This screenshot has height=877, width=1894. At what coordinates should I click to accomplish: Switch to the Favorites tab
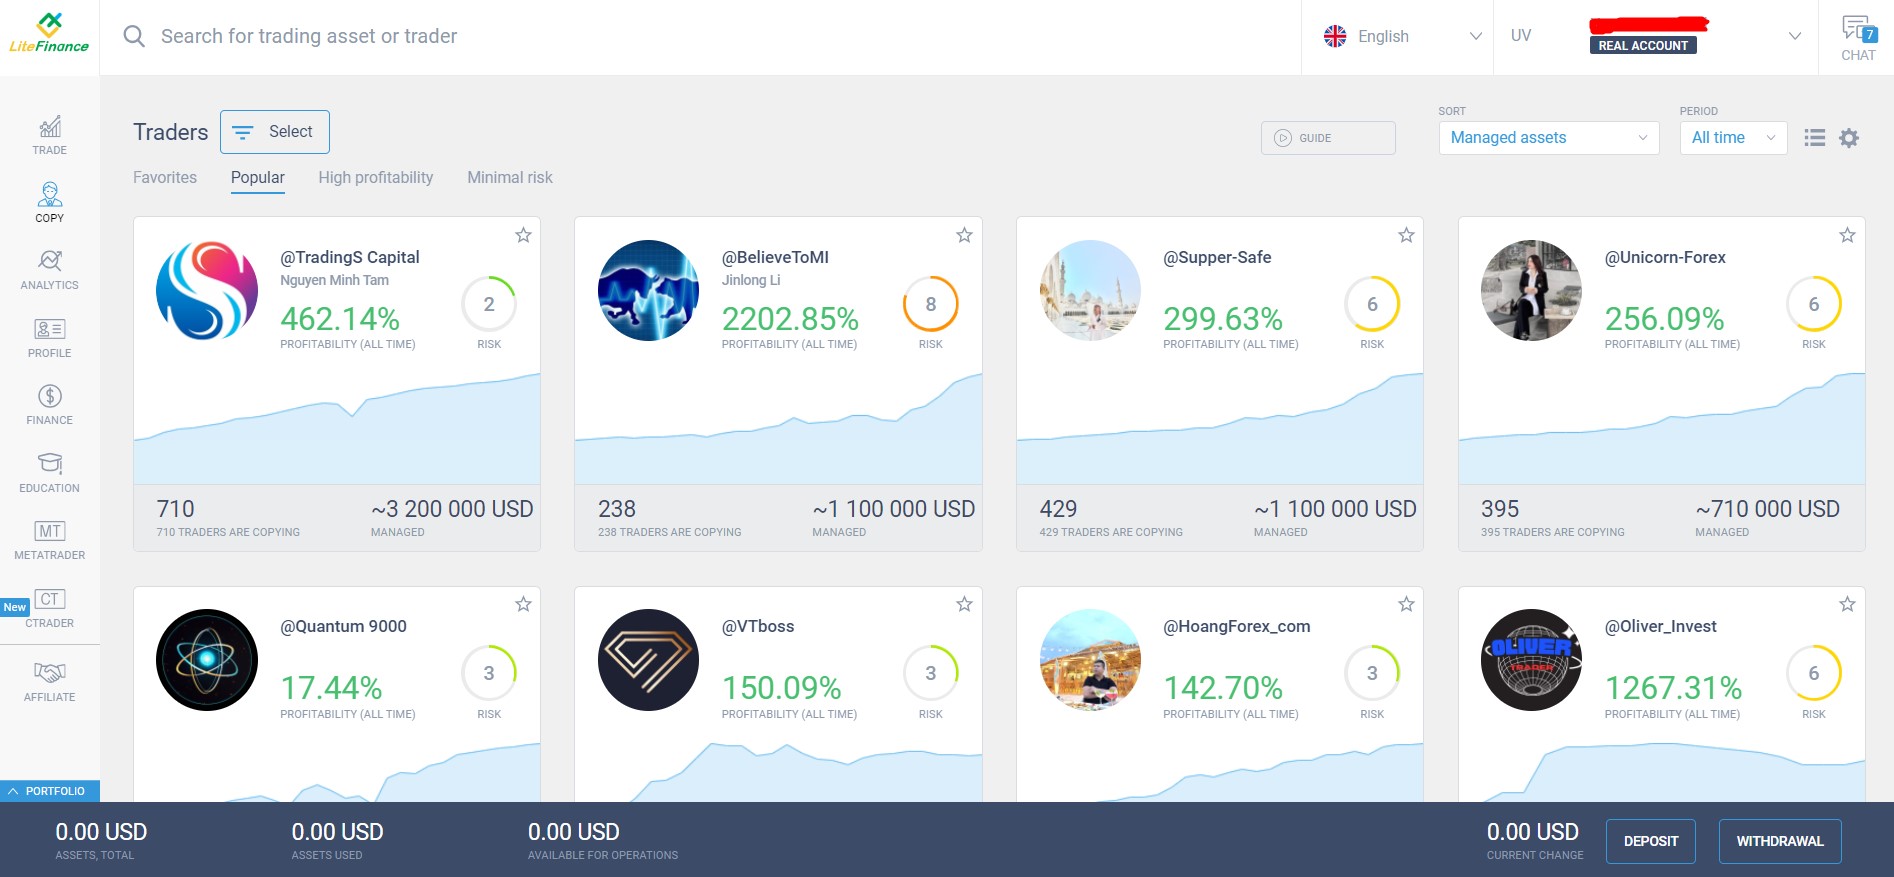tap(165, 177)
